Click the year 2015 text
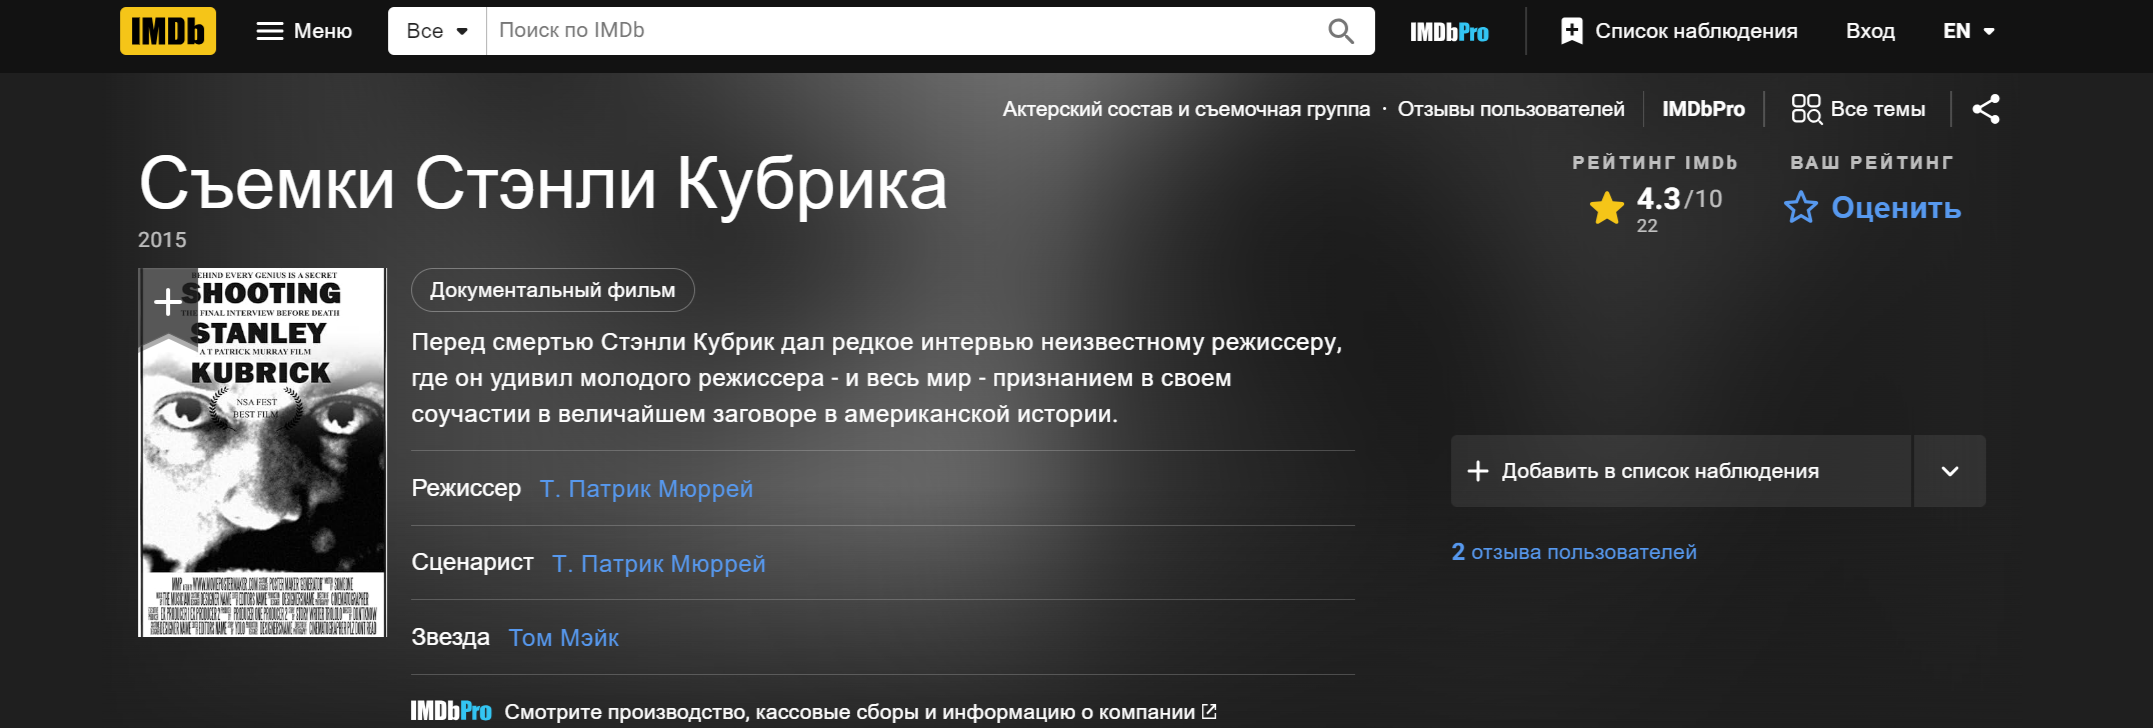 click(162, 240)
